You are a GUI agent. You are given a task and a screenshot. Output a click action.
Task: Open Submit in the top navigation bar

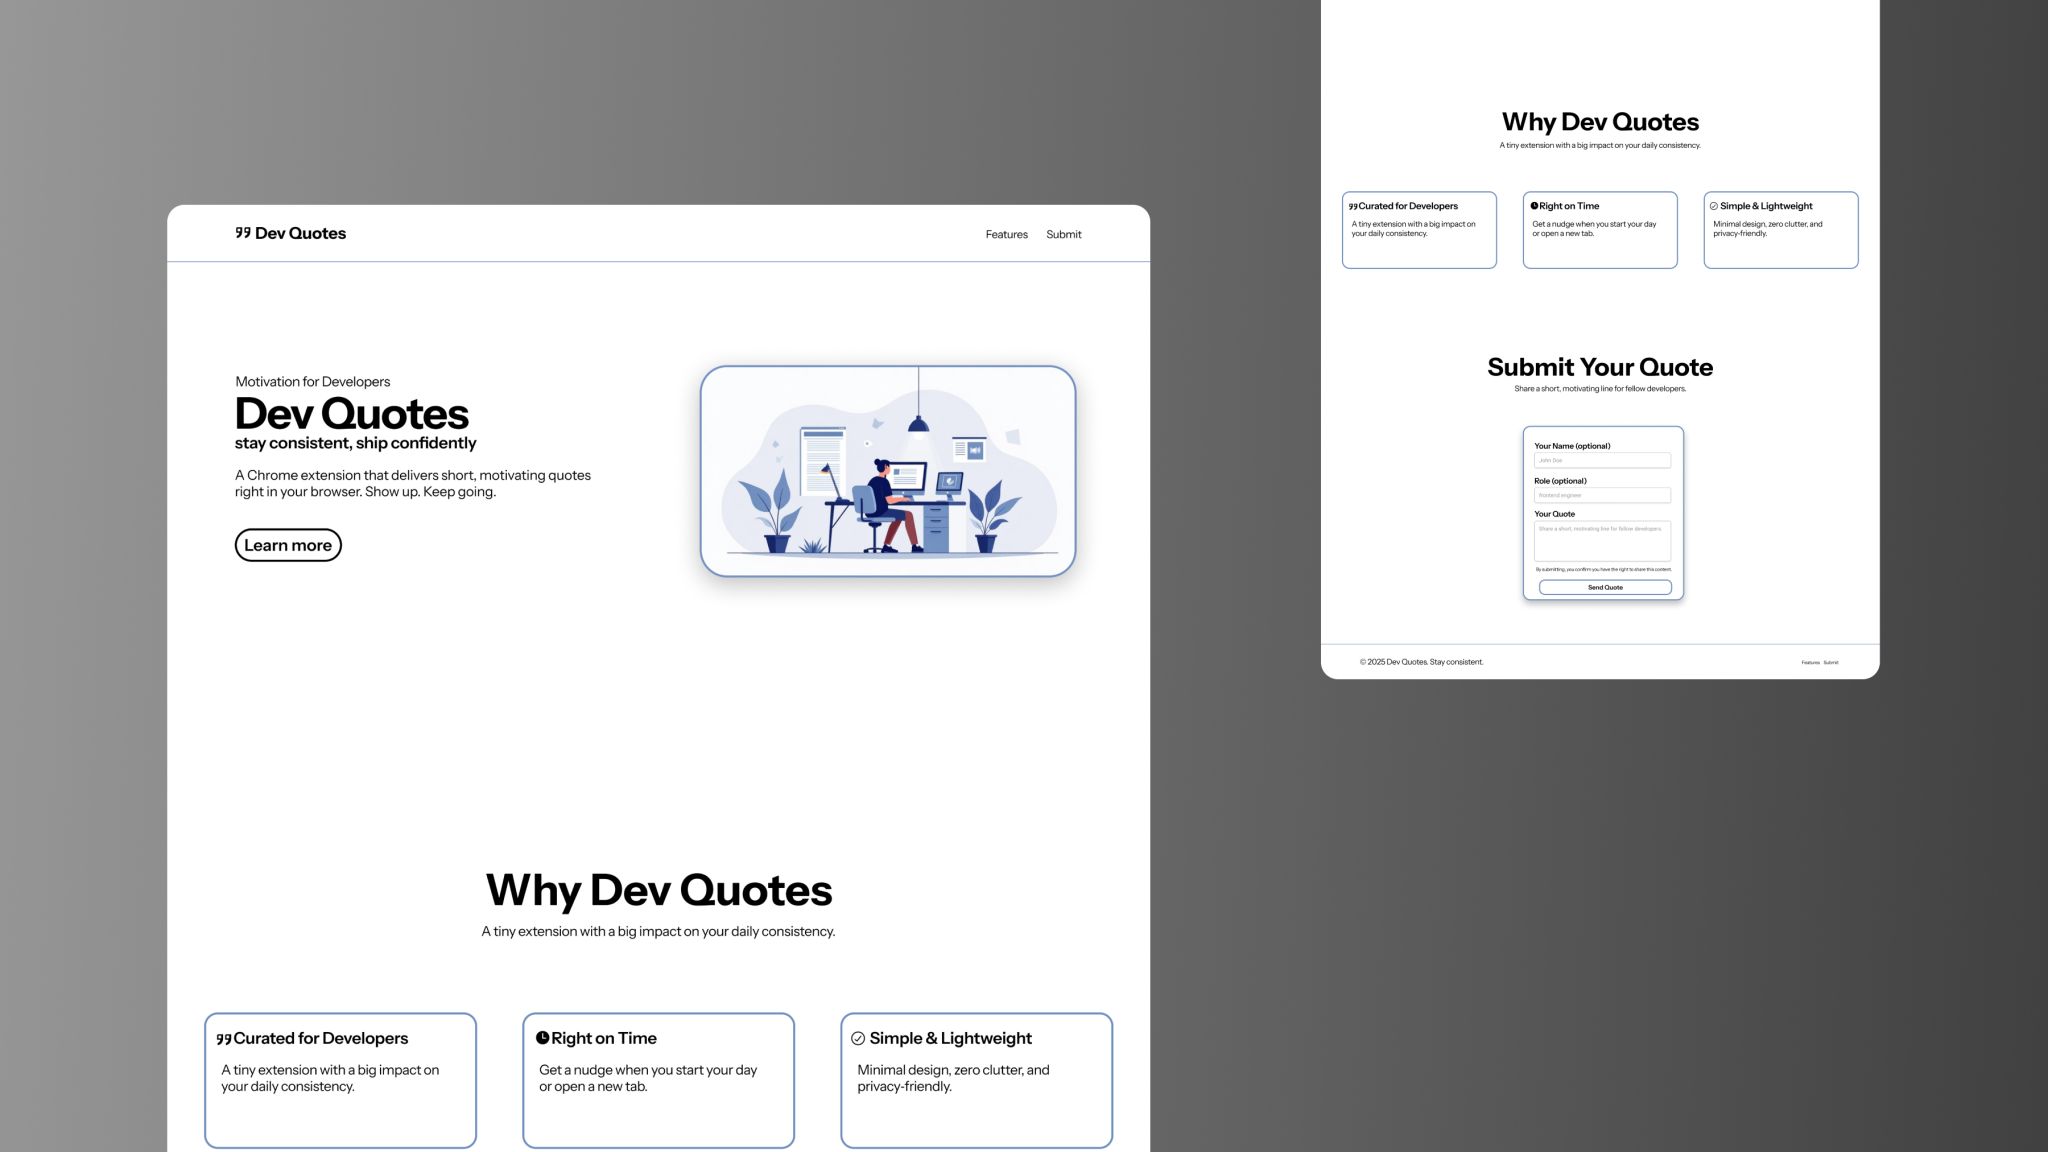(x=1063, y=235)
